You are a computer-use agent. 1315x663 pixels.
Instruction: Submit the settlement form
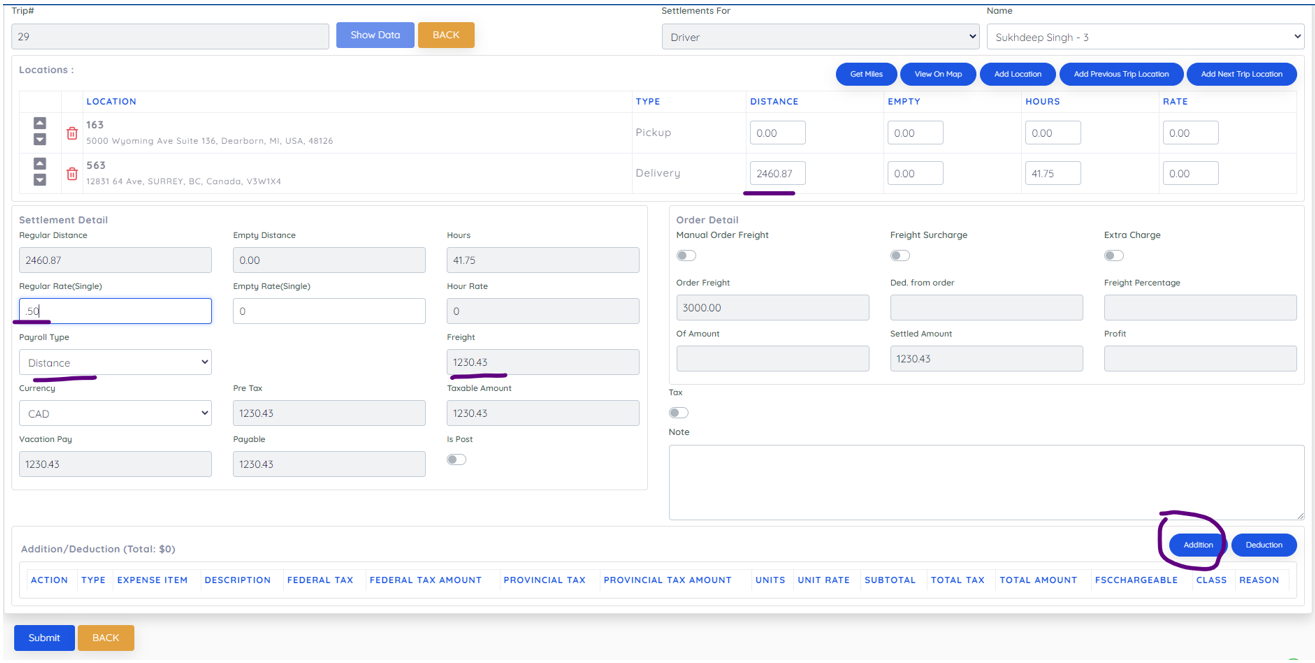44,638
